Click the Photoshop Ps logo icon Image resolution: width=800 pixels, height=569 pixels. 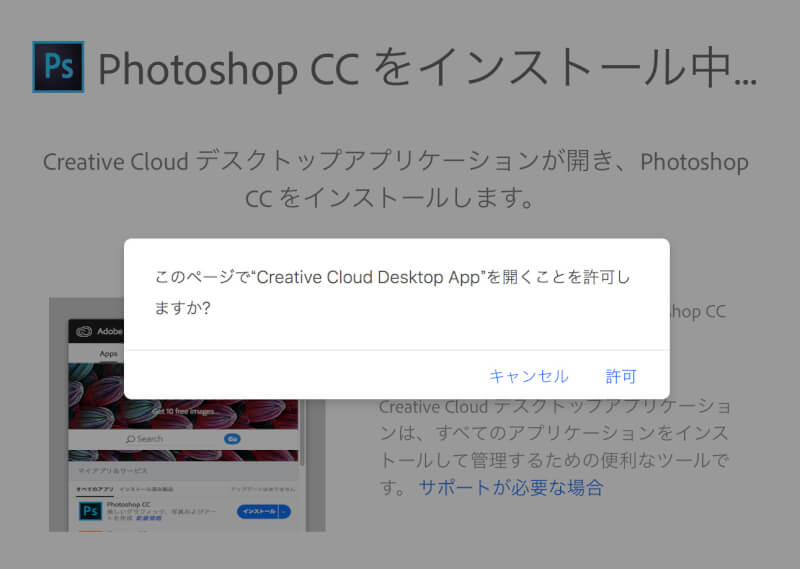[x=58, y=67]
